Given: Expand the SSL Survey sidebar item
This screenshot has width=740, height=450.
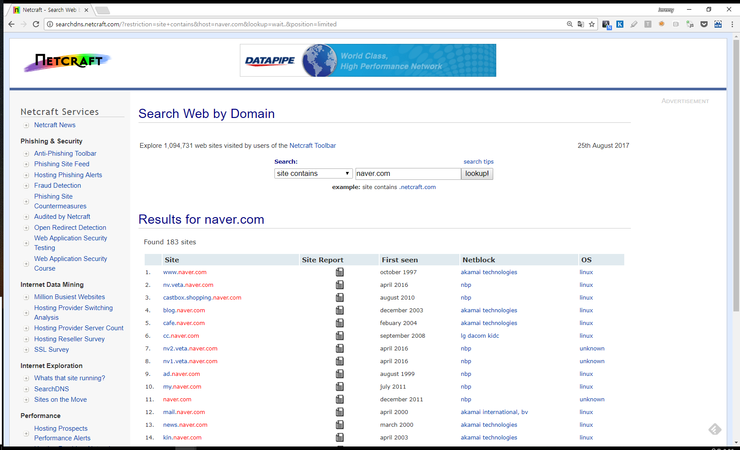Looking at the screenshot, I should pos(26,349).
